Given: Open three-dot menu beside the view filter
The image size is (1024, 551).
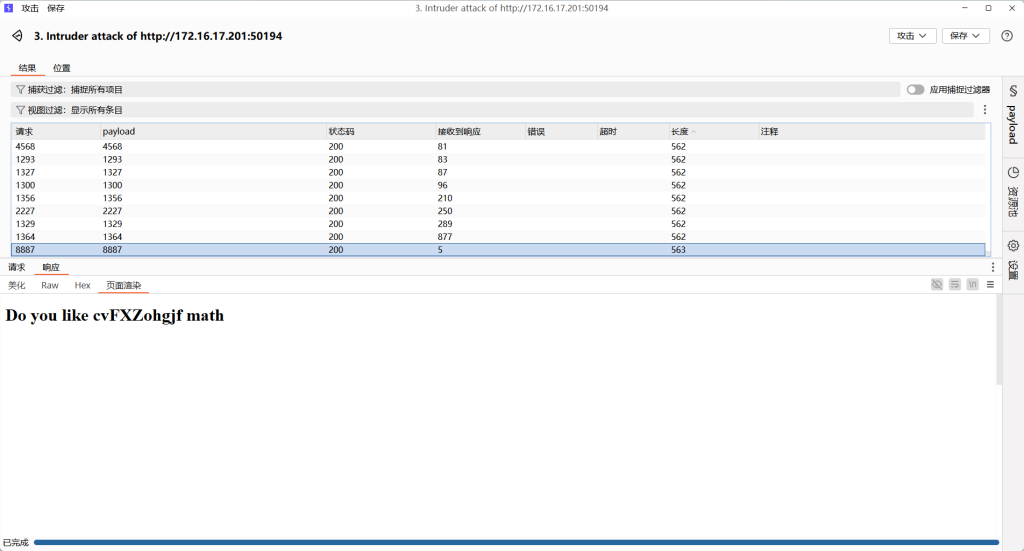Looking at the screenshot, I should pyautogui.click(x=984, y=110).
